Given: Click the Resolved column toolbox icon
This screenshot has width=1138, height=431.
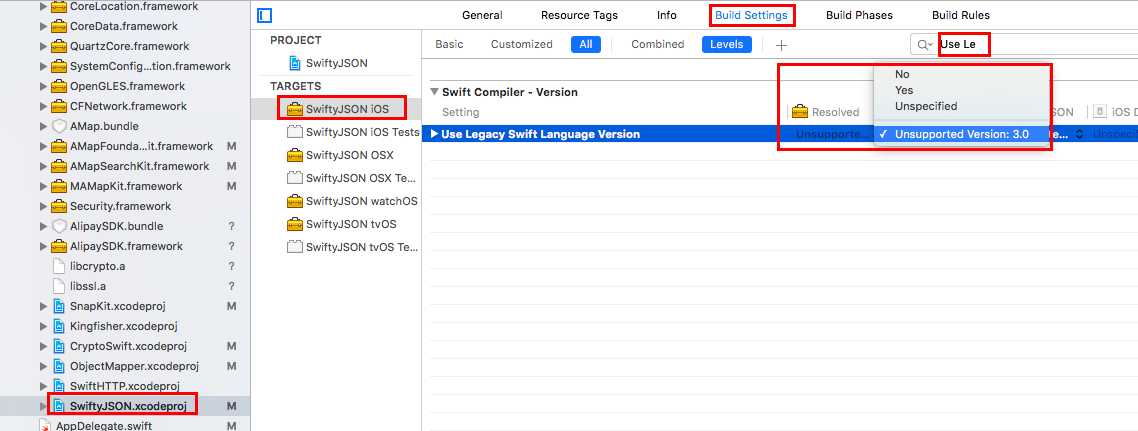Looking at the screenshot, I should click(x=800, y=112).
